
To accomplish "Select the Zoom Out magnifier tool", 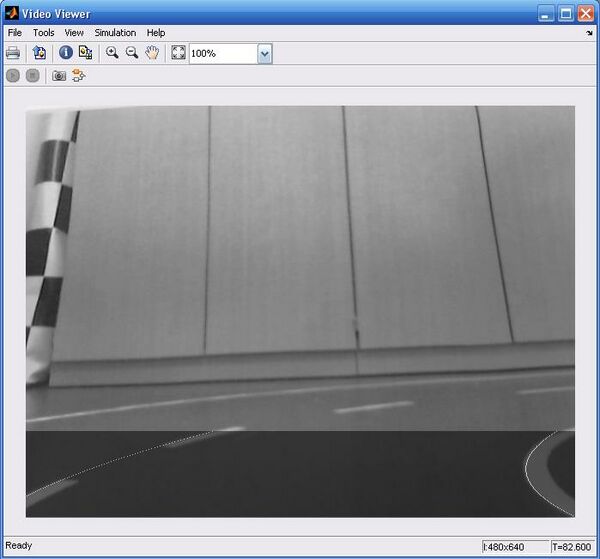I will pyautogui.click(x=131, y=53).
